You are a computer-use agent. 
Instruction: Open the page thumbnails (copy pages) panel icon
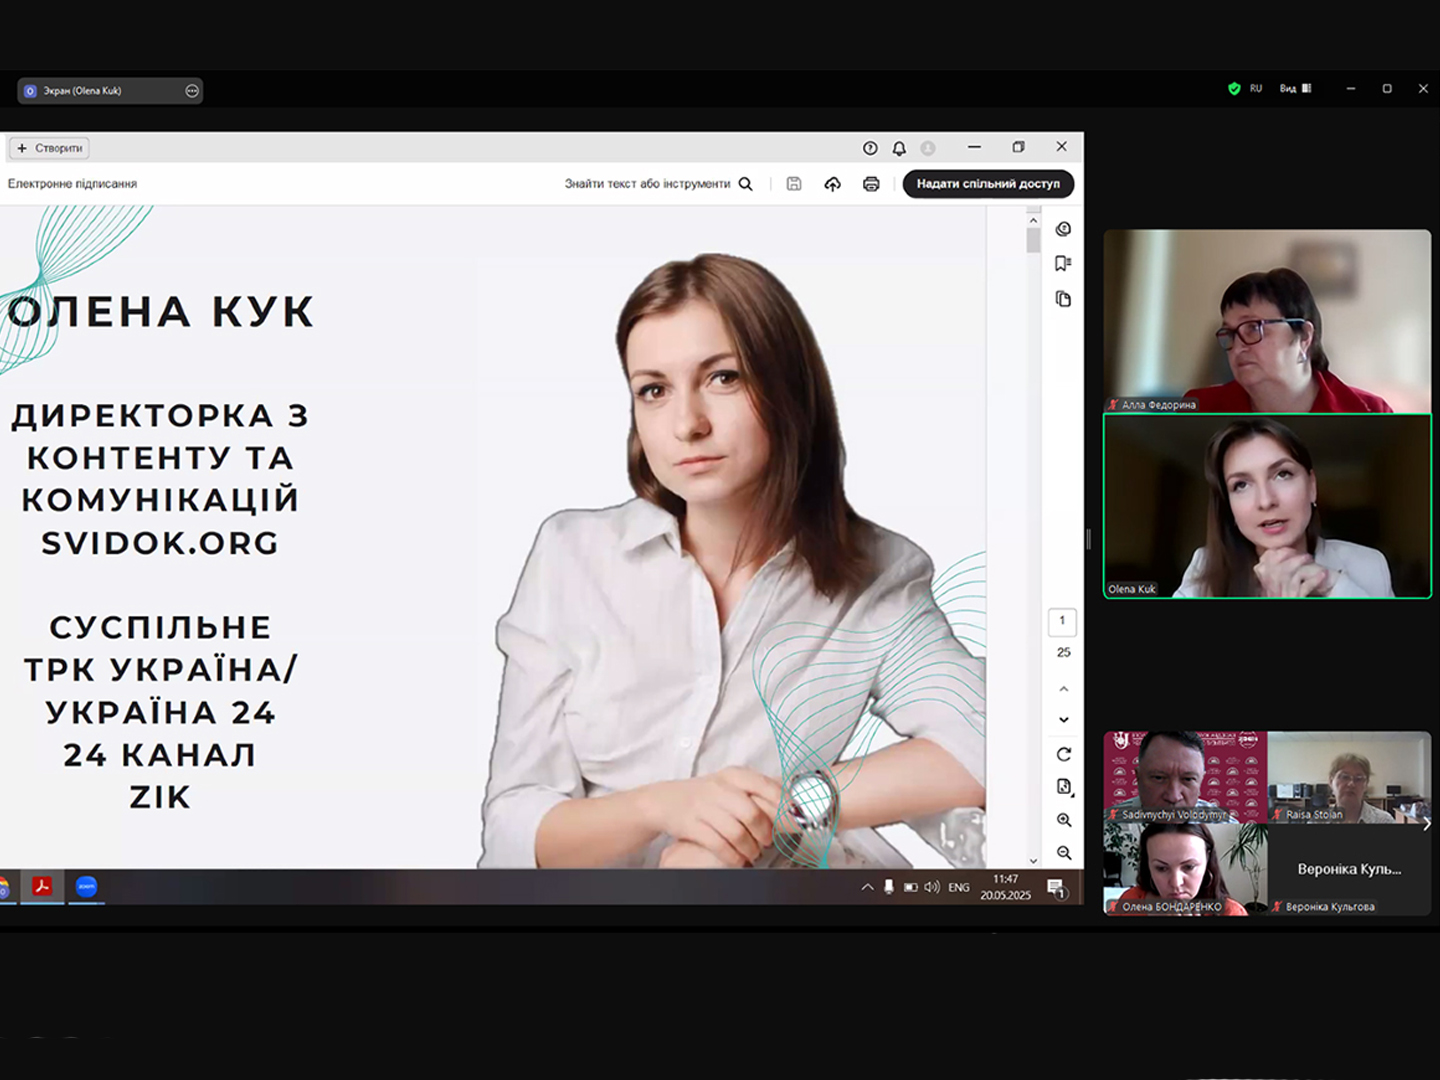[1063, 298]
